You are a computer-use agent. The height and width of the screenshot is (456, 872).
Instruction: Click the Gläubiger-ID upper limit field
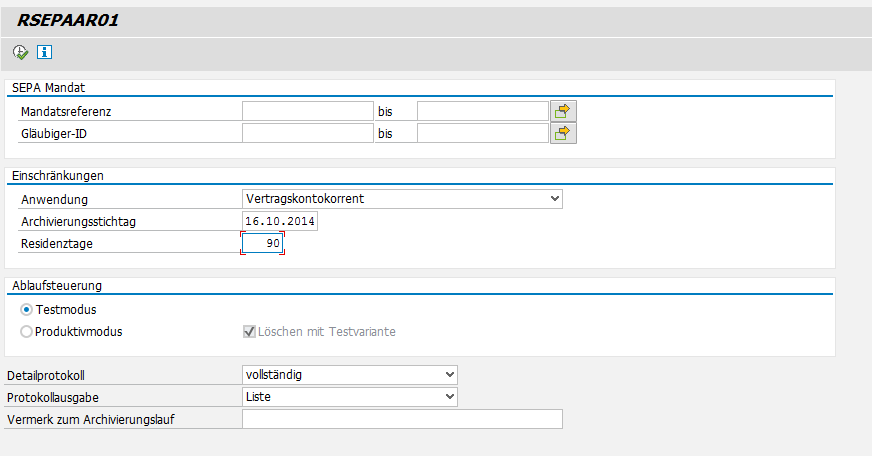[x=482, y=132]
